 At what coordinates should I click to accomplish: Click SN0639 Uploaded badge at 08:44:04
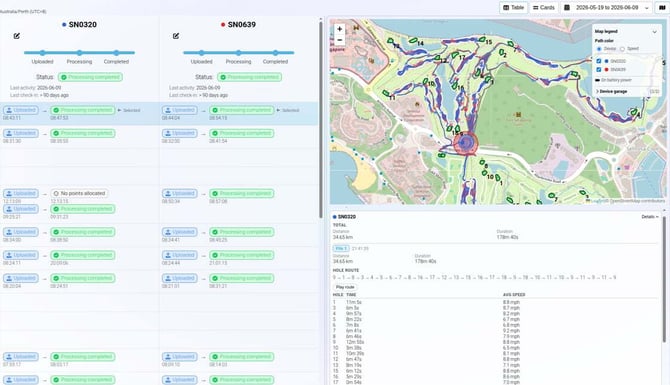pyautogui.click(x=180, y=110)
